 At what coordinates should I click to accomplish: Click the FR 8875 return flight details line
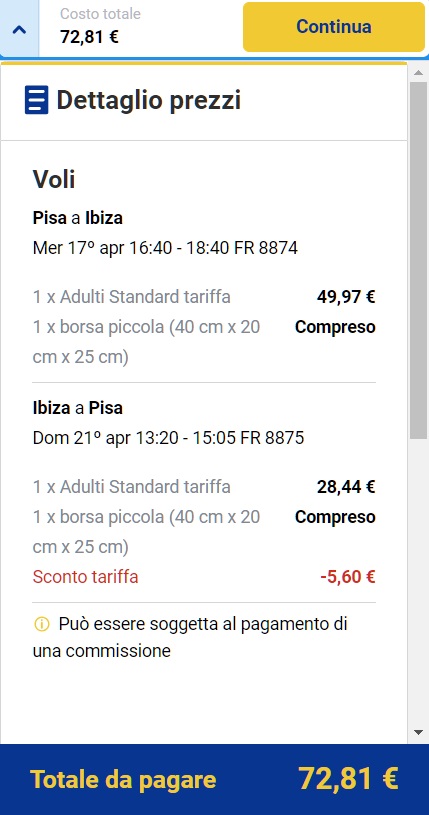coord(168,438)
